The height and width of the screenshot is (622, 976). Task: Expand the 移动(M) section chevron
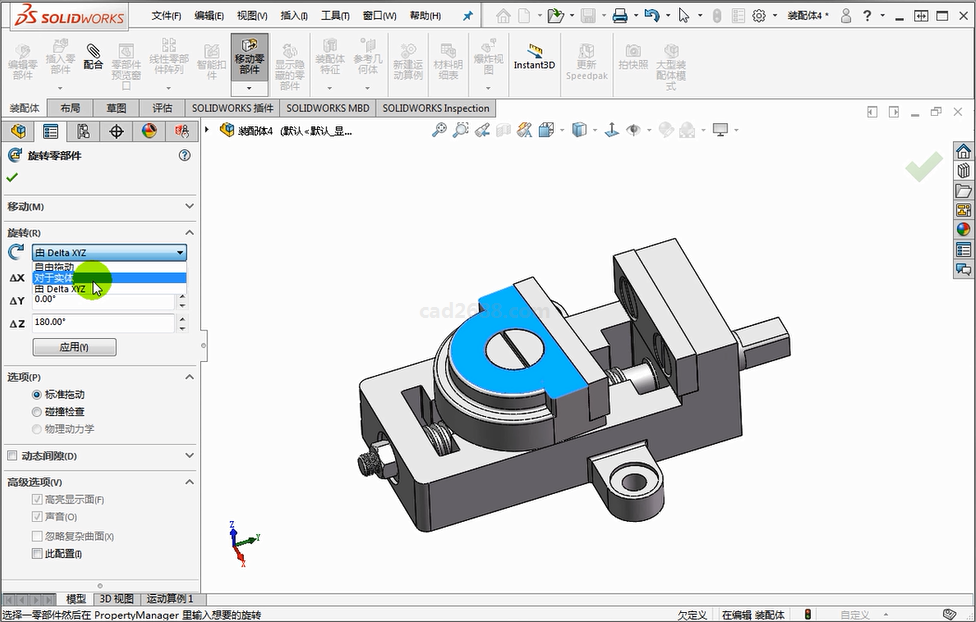189,206
